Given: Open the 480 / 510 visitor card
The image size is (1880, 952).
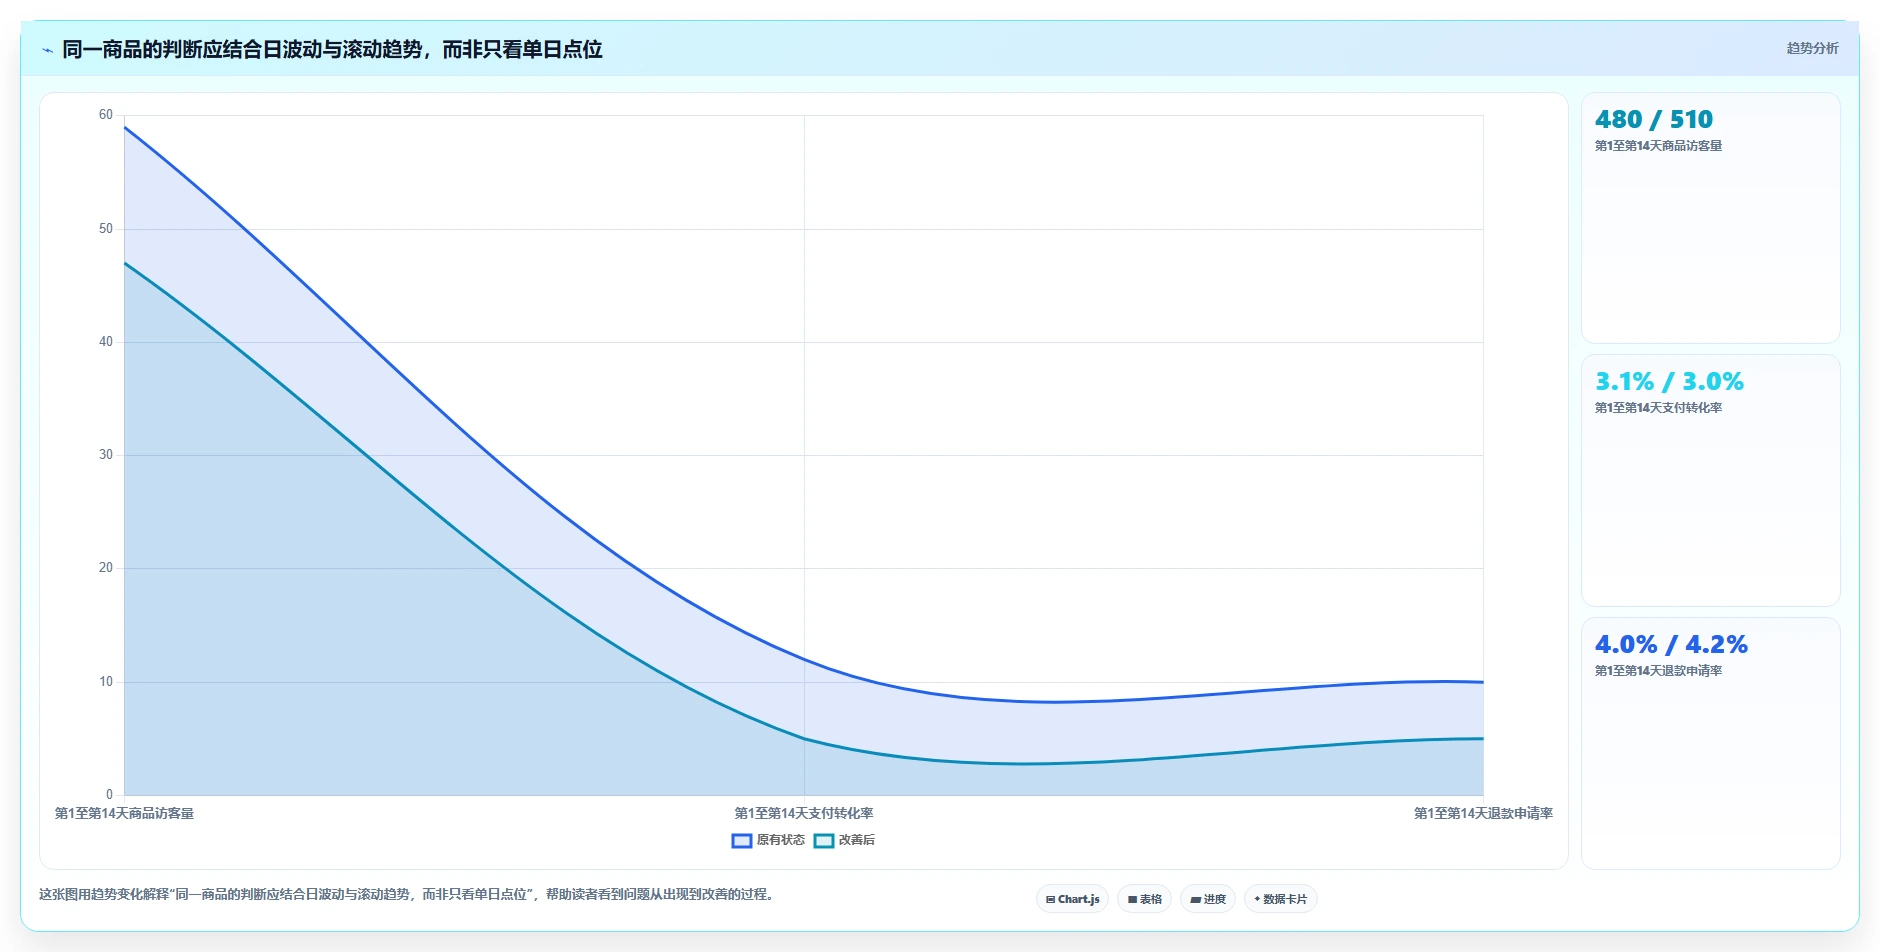Looking at the screenshot, I should click(1710, 218).
